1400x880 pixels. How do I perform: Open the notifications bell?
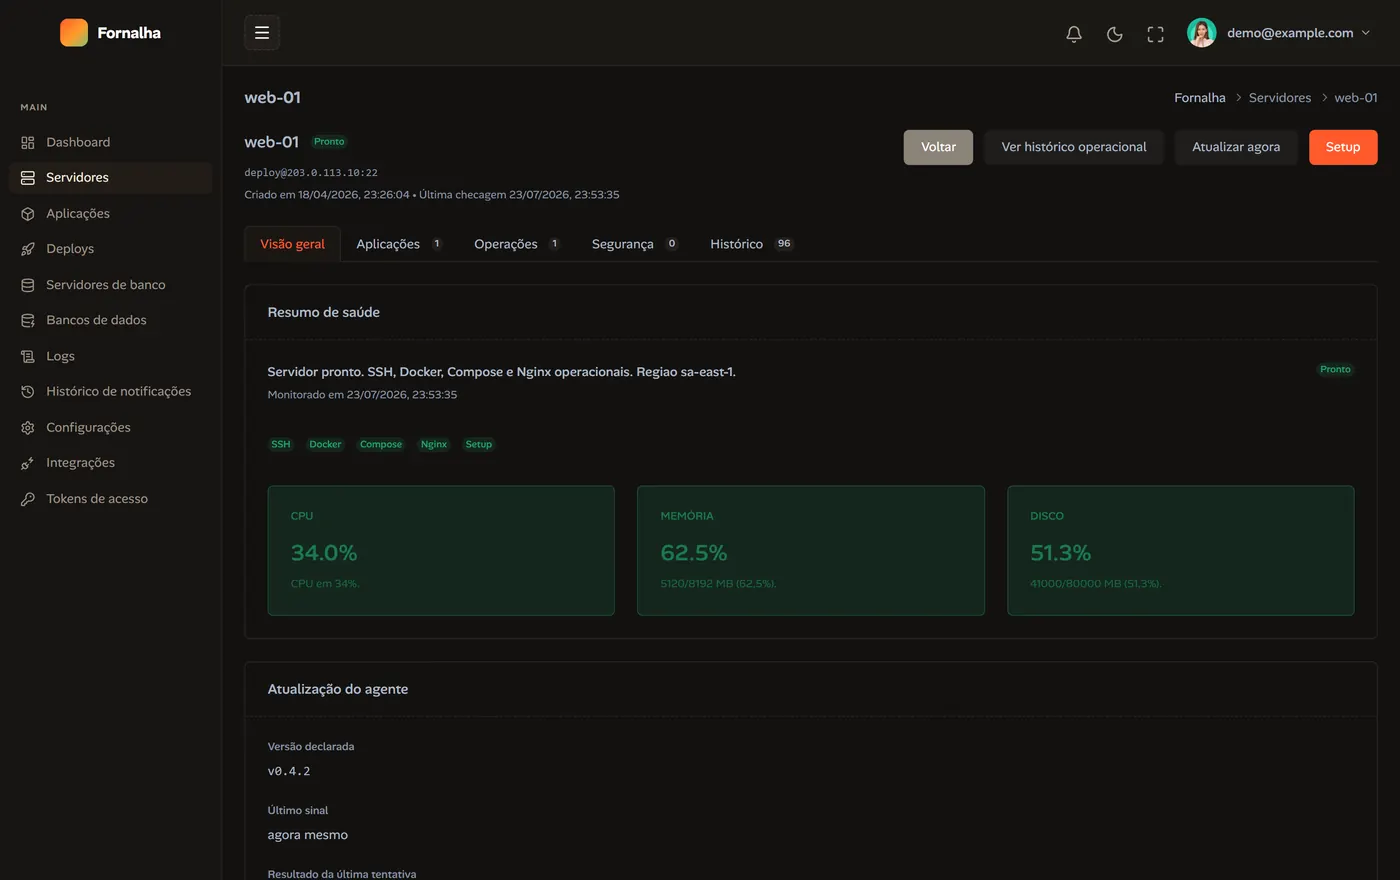coord(1074,34)
